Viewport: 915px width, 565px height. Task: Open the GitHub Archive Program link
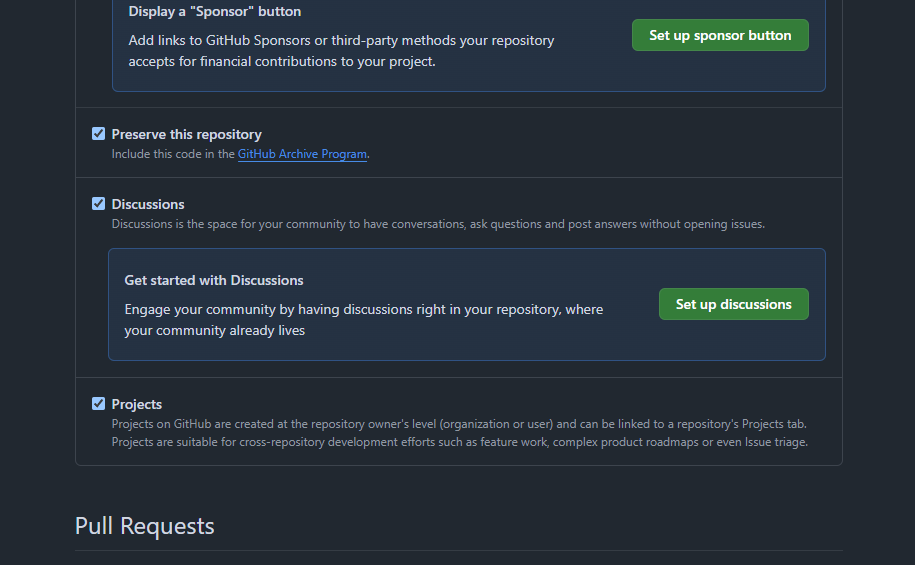(x=302, y=154)
